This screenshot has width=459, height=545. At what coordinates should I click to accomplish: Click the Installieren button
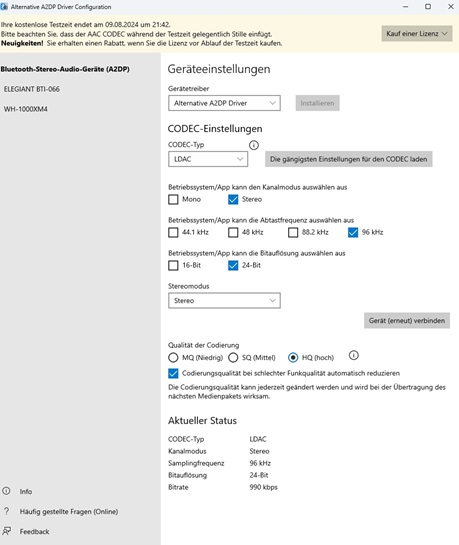(x=317, y=103)
